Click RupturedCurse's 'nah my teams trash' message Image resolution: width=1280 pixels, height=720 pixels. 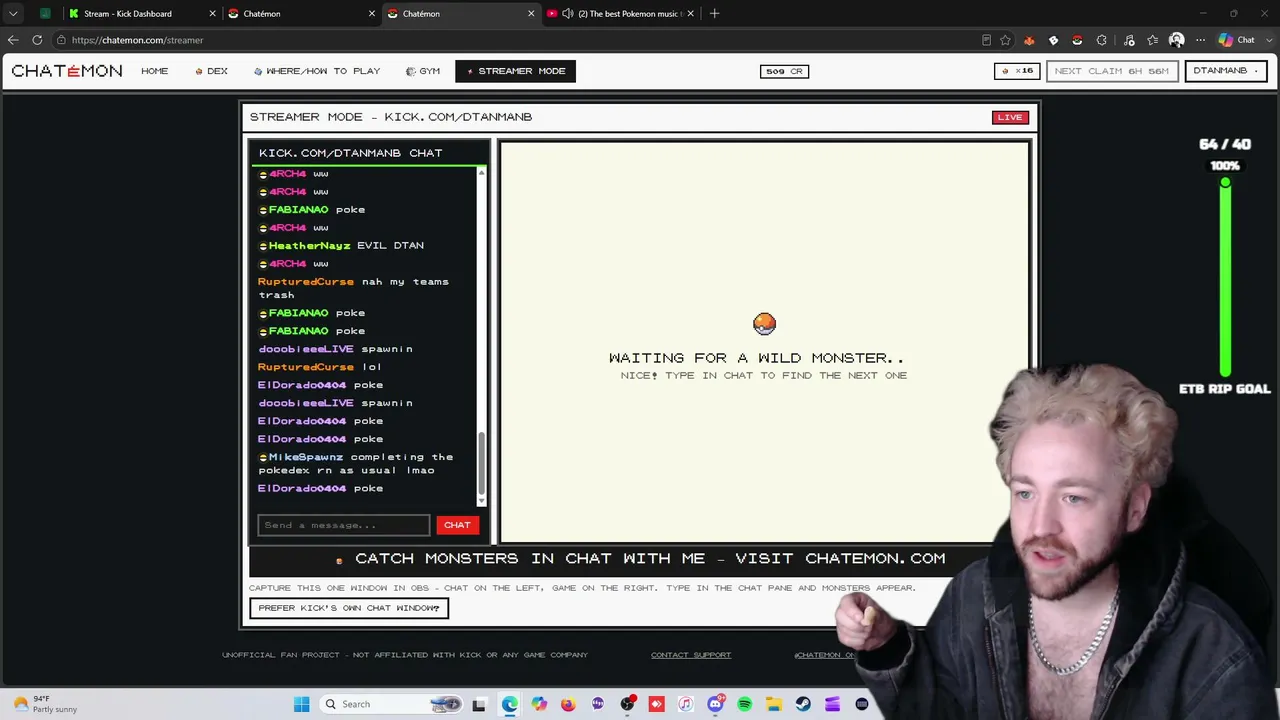353,288
